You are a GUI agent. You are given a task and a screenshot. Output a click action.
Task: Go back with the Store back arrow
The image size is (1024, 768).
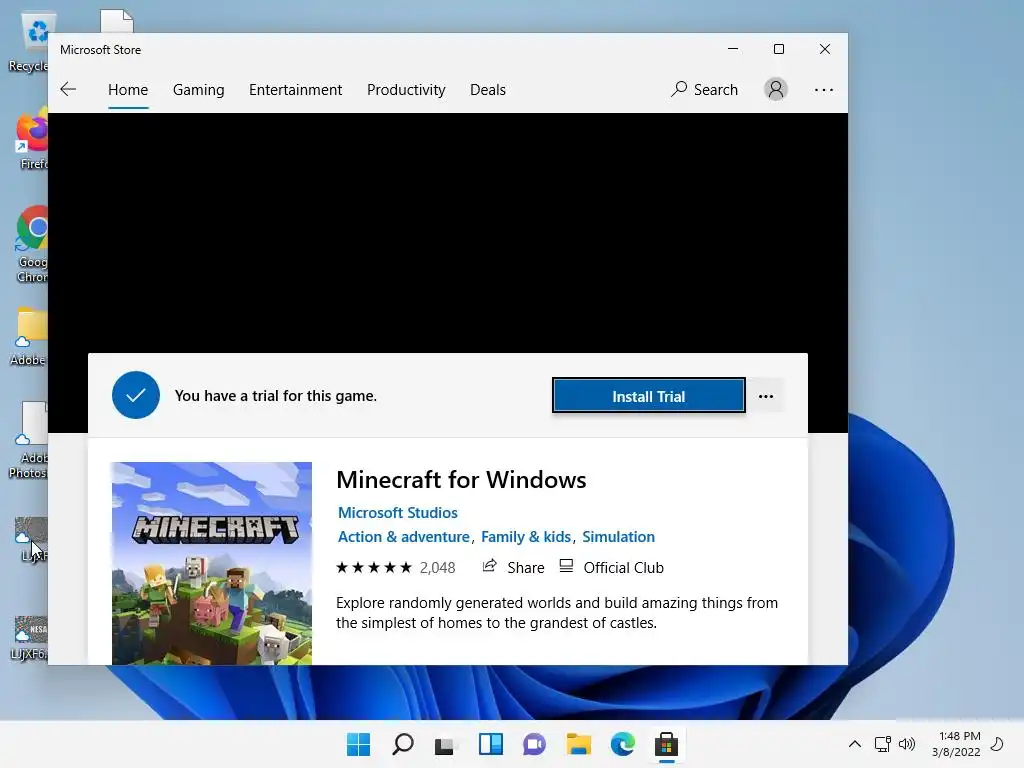(x=68, y=89)
